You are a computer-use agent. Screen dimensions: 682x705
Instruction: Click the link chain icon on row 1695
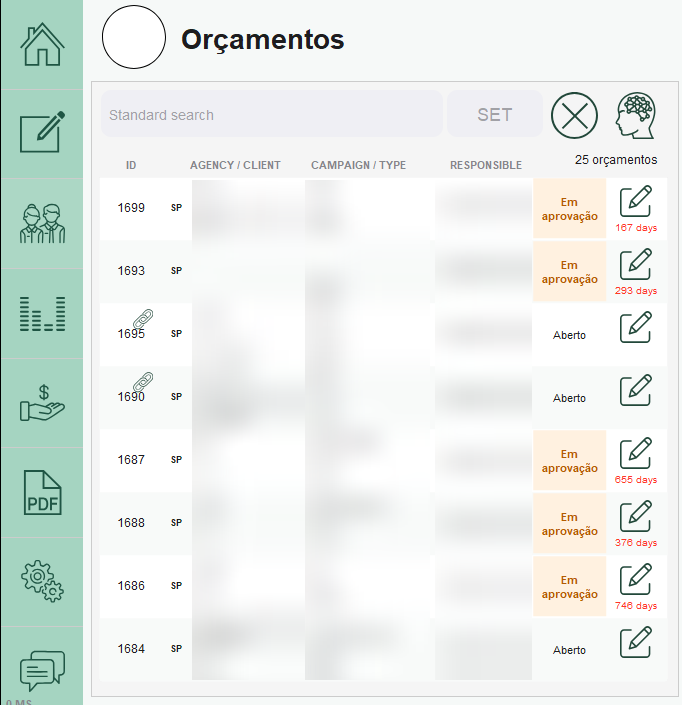coord(143,319)
